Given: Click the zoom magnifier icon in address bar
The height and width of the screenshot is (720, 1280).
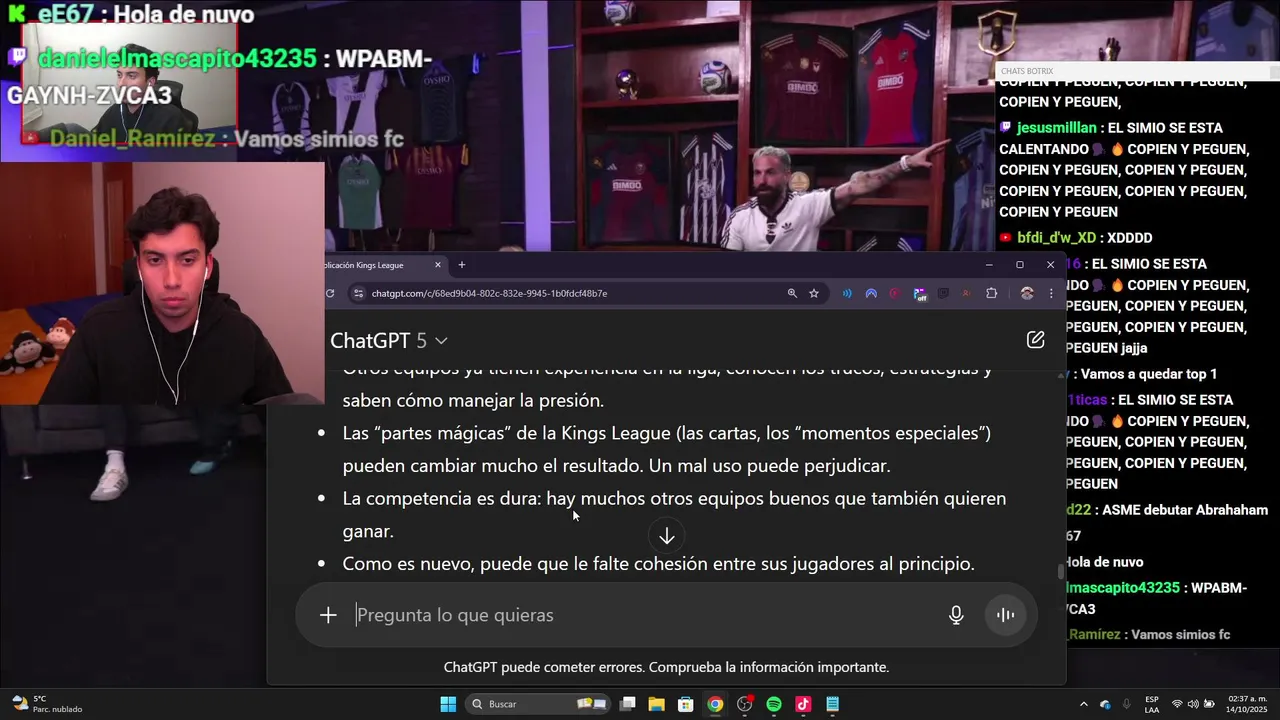Looking at the screenshot, I should point(792,293).
